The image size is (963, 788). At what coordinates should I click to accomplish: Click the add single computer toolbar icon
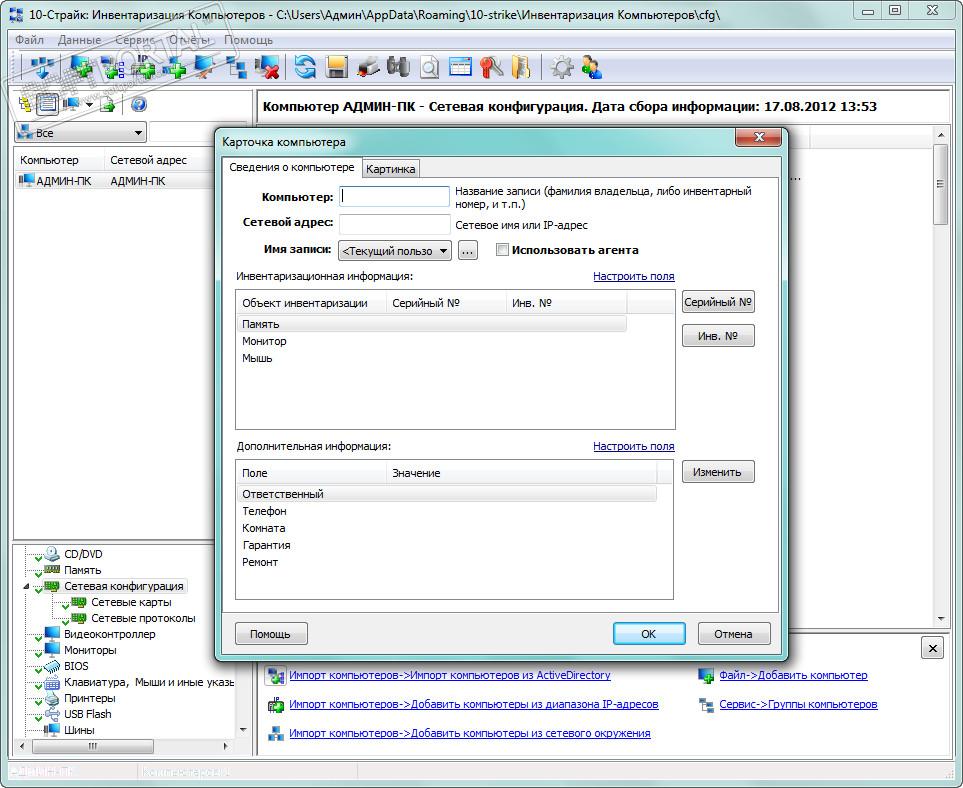click(x=81, y=68)
